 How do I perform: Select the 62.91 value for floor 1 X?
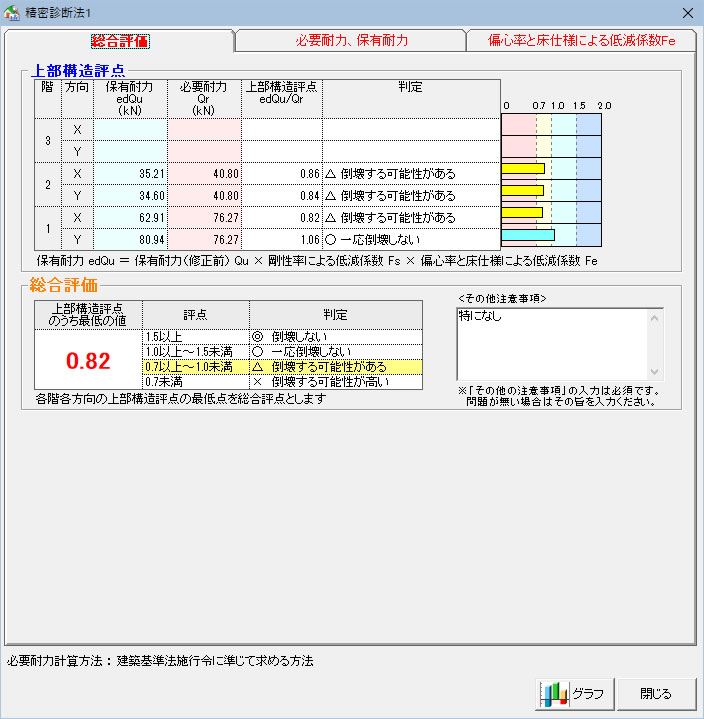(x=131, y=218)
